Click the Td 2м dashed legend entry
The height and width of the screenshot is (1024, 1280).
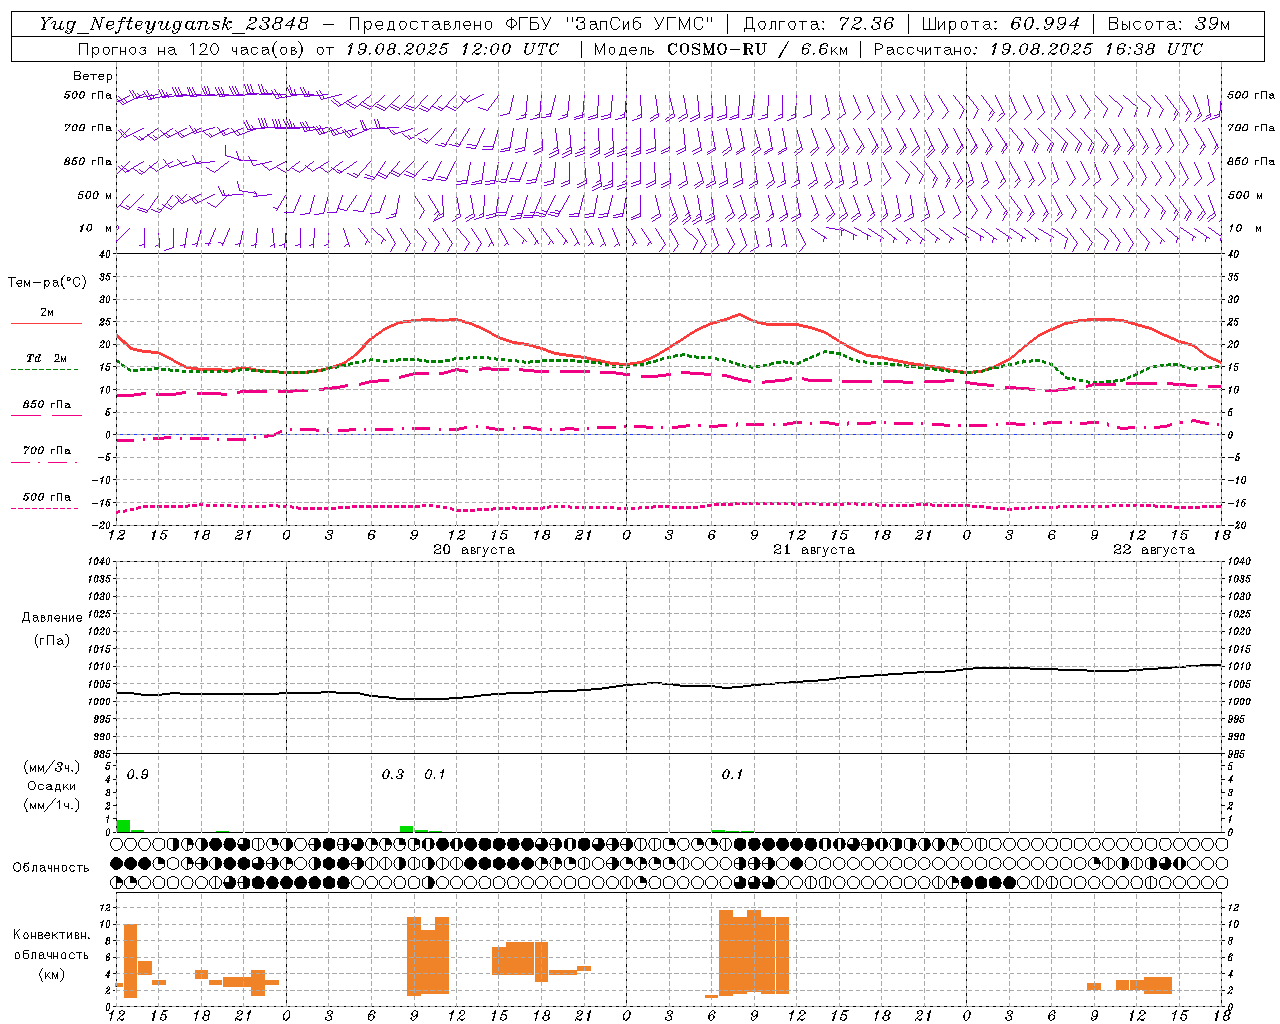[x=47, y=358]
